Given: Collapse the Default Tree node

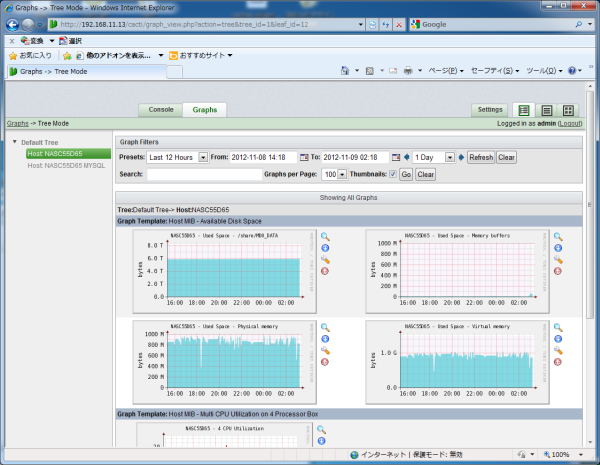Looking at the screenshot, I should click(14, 143).
